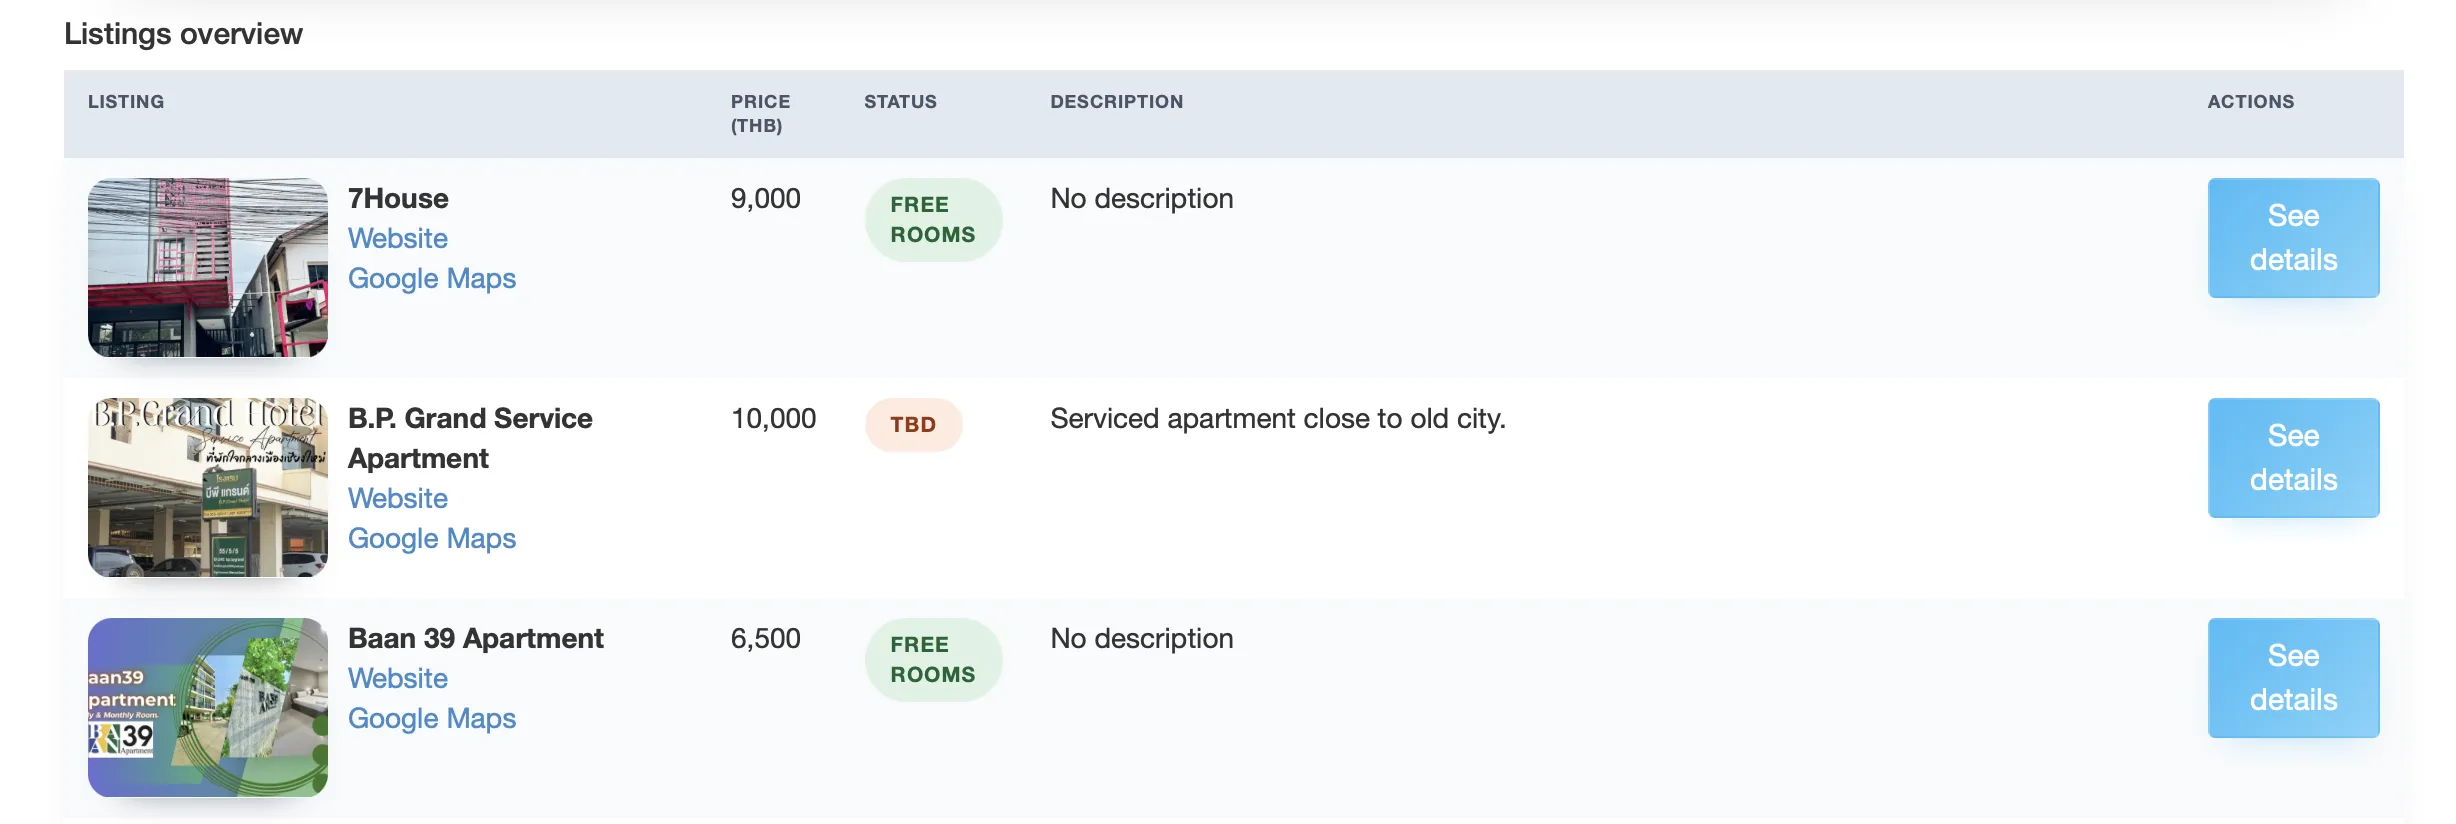Image resolution: width=2456 pixels, height=824 pixels.
Task: Click the Listing column header
Action: point(126,102)
